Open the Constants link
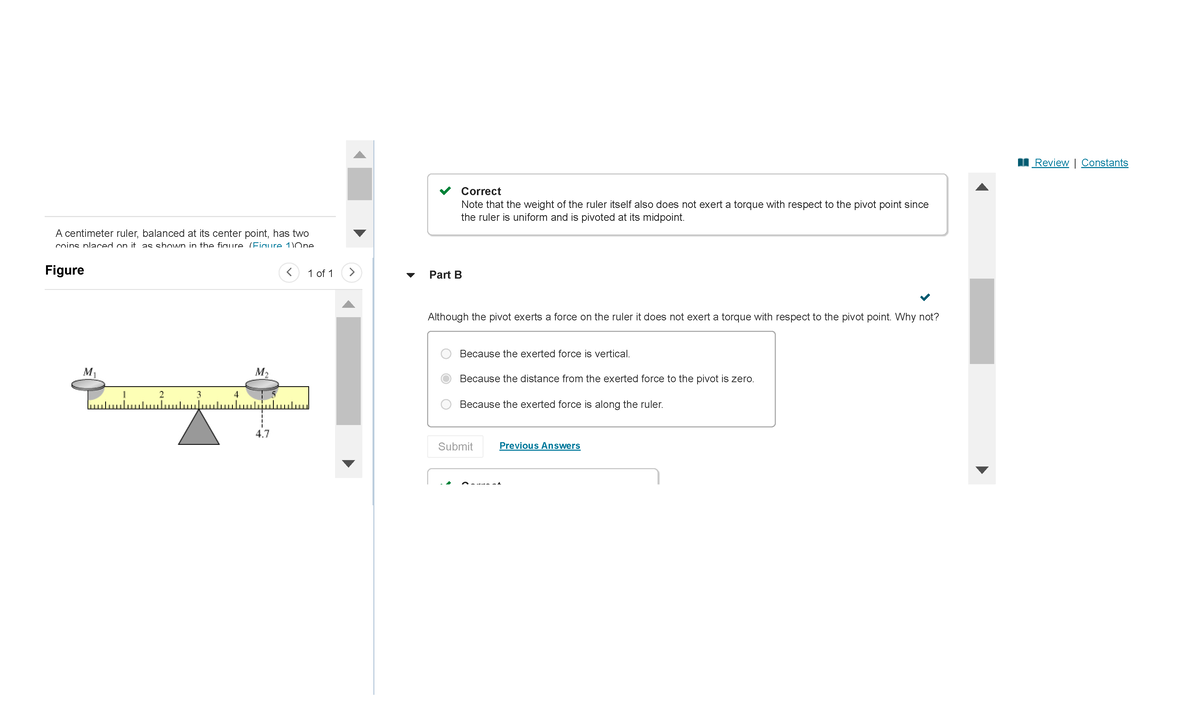Screen dimensions: 1200x728 [1104, 163]
